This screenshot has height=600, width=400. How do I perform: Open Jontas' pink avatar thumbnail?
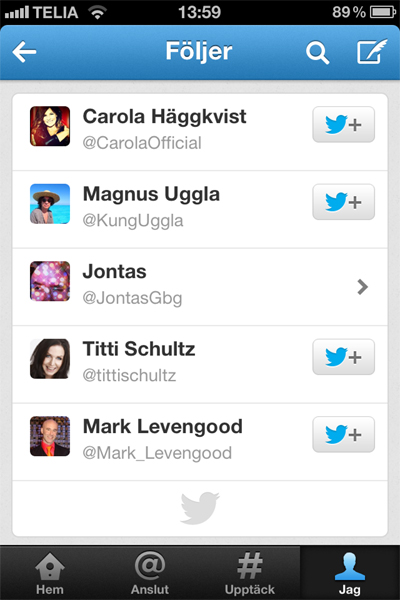(50, 281)
